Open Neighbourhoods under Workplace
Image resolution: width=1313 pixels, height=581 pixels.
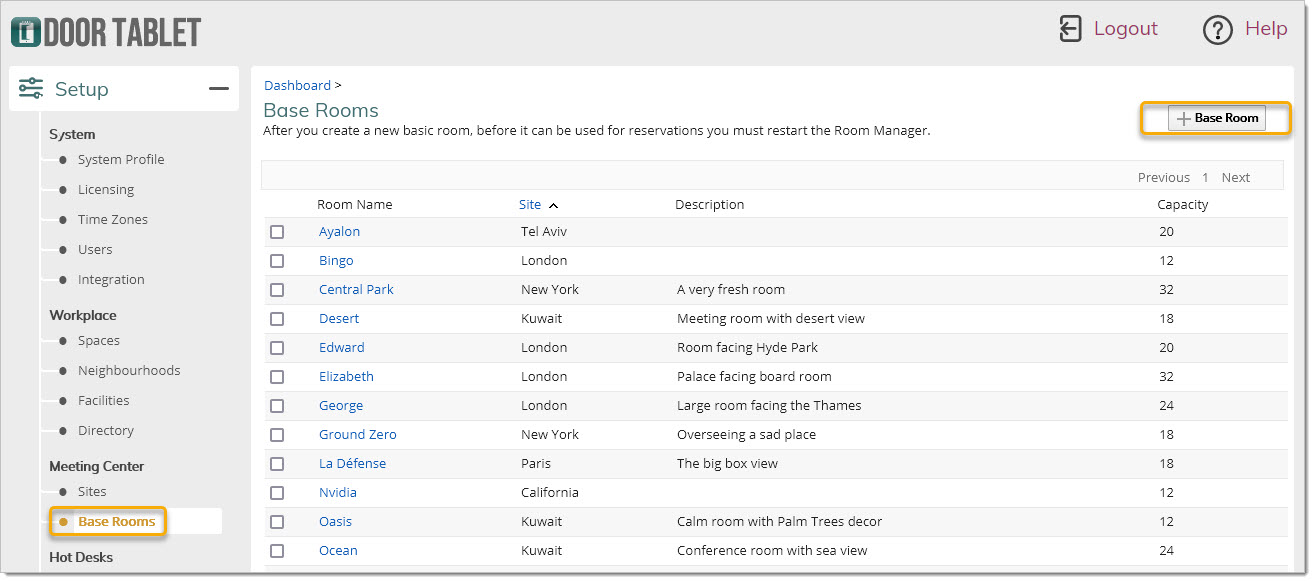(x=129, y=371)
